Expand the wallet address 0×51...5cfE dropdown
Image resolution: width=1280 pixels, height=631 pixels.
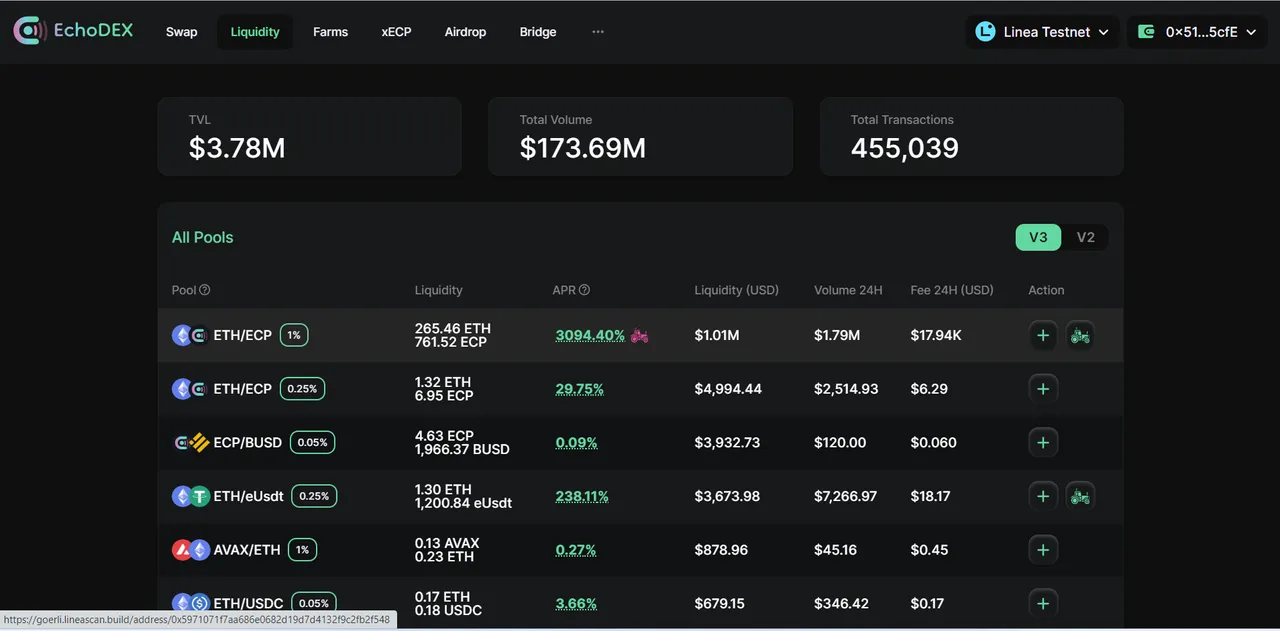1197,32
